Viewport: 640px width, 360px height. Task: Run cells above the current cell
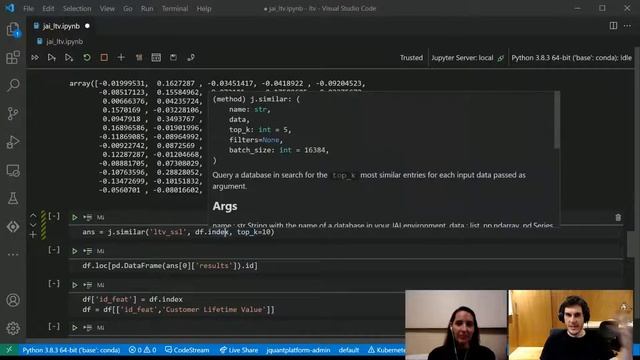[51, 58]
